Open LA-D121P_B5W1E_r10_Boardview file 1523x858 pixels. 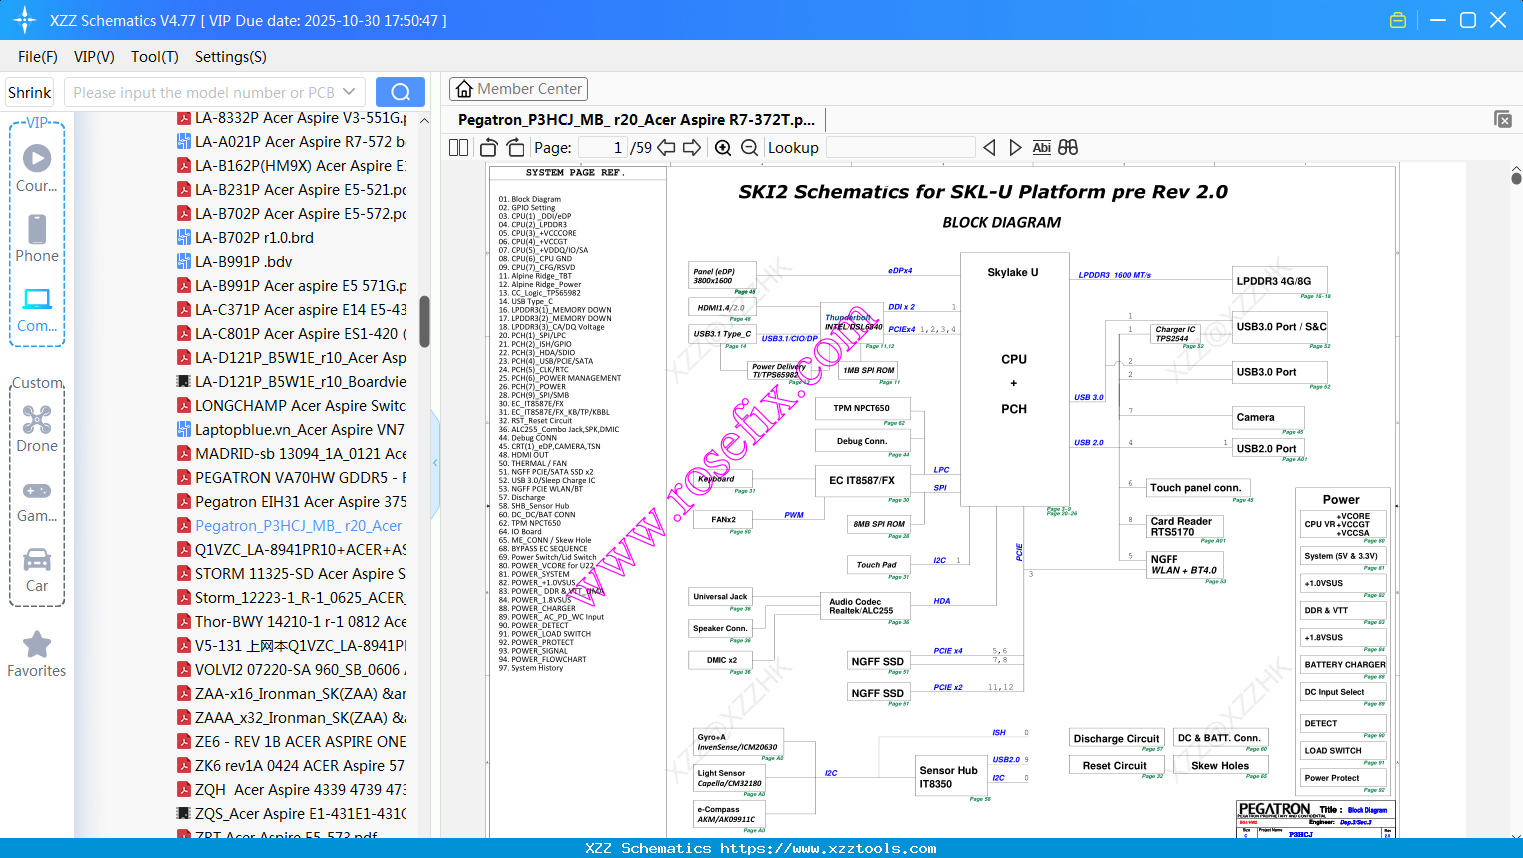tap(292, 382)
